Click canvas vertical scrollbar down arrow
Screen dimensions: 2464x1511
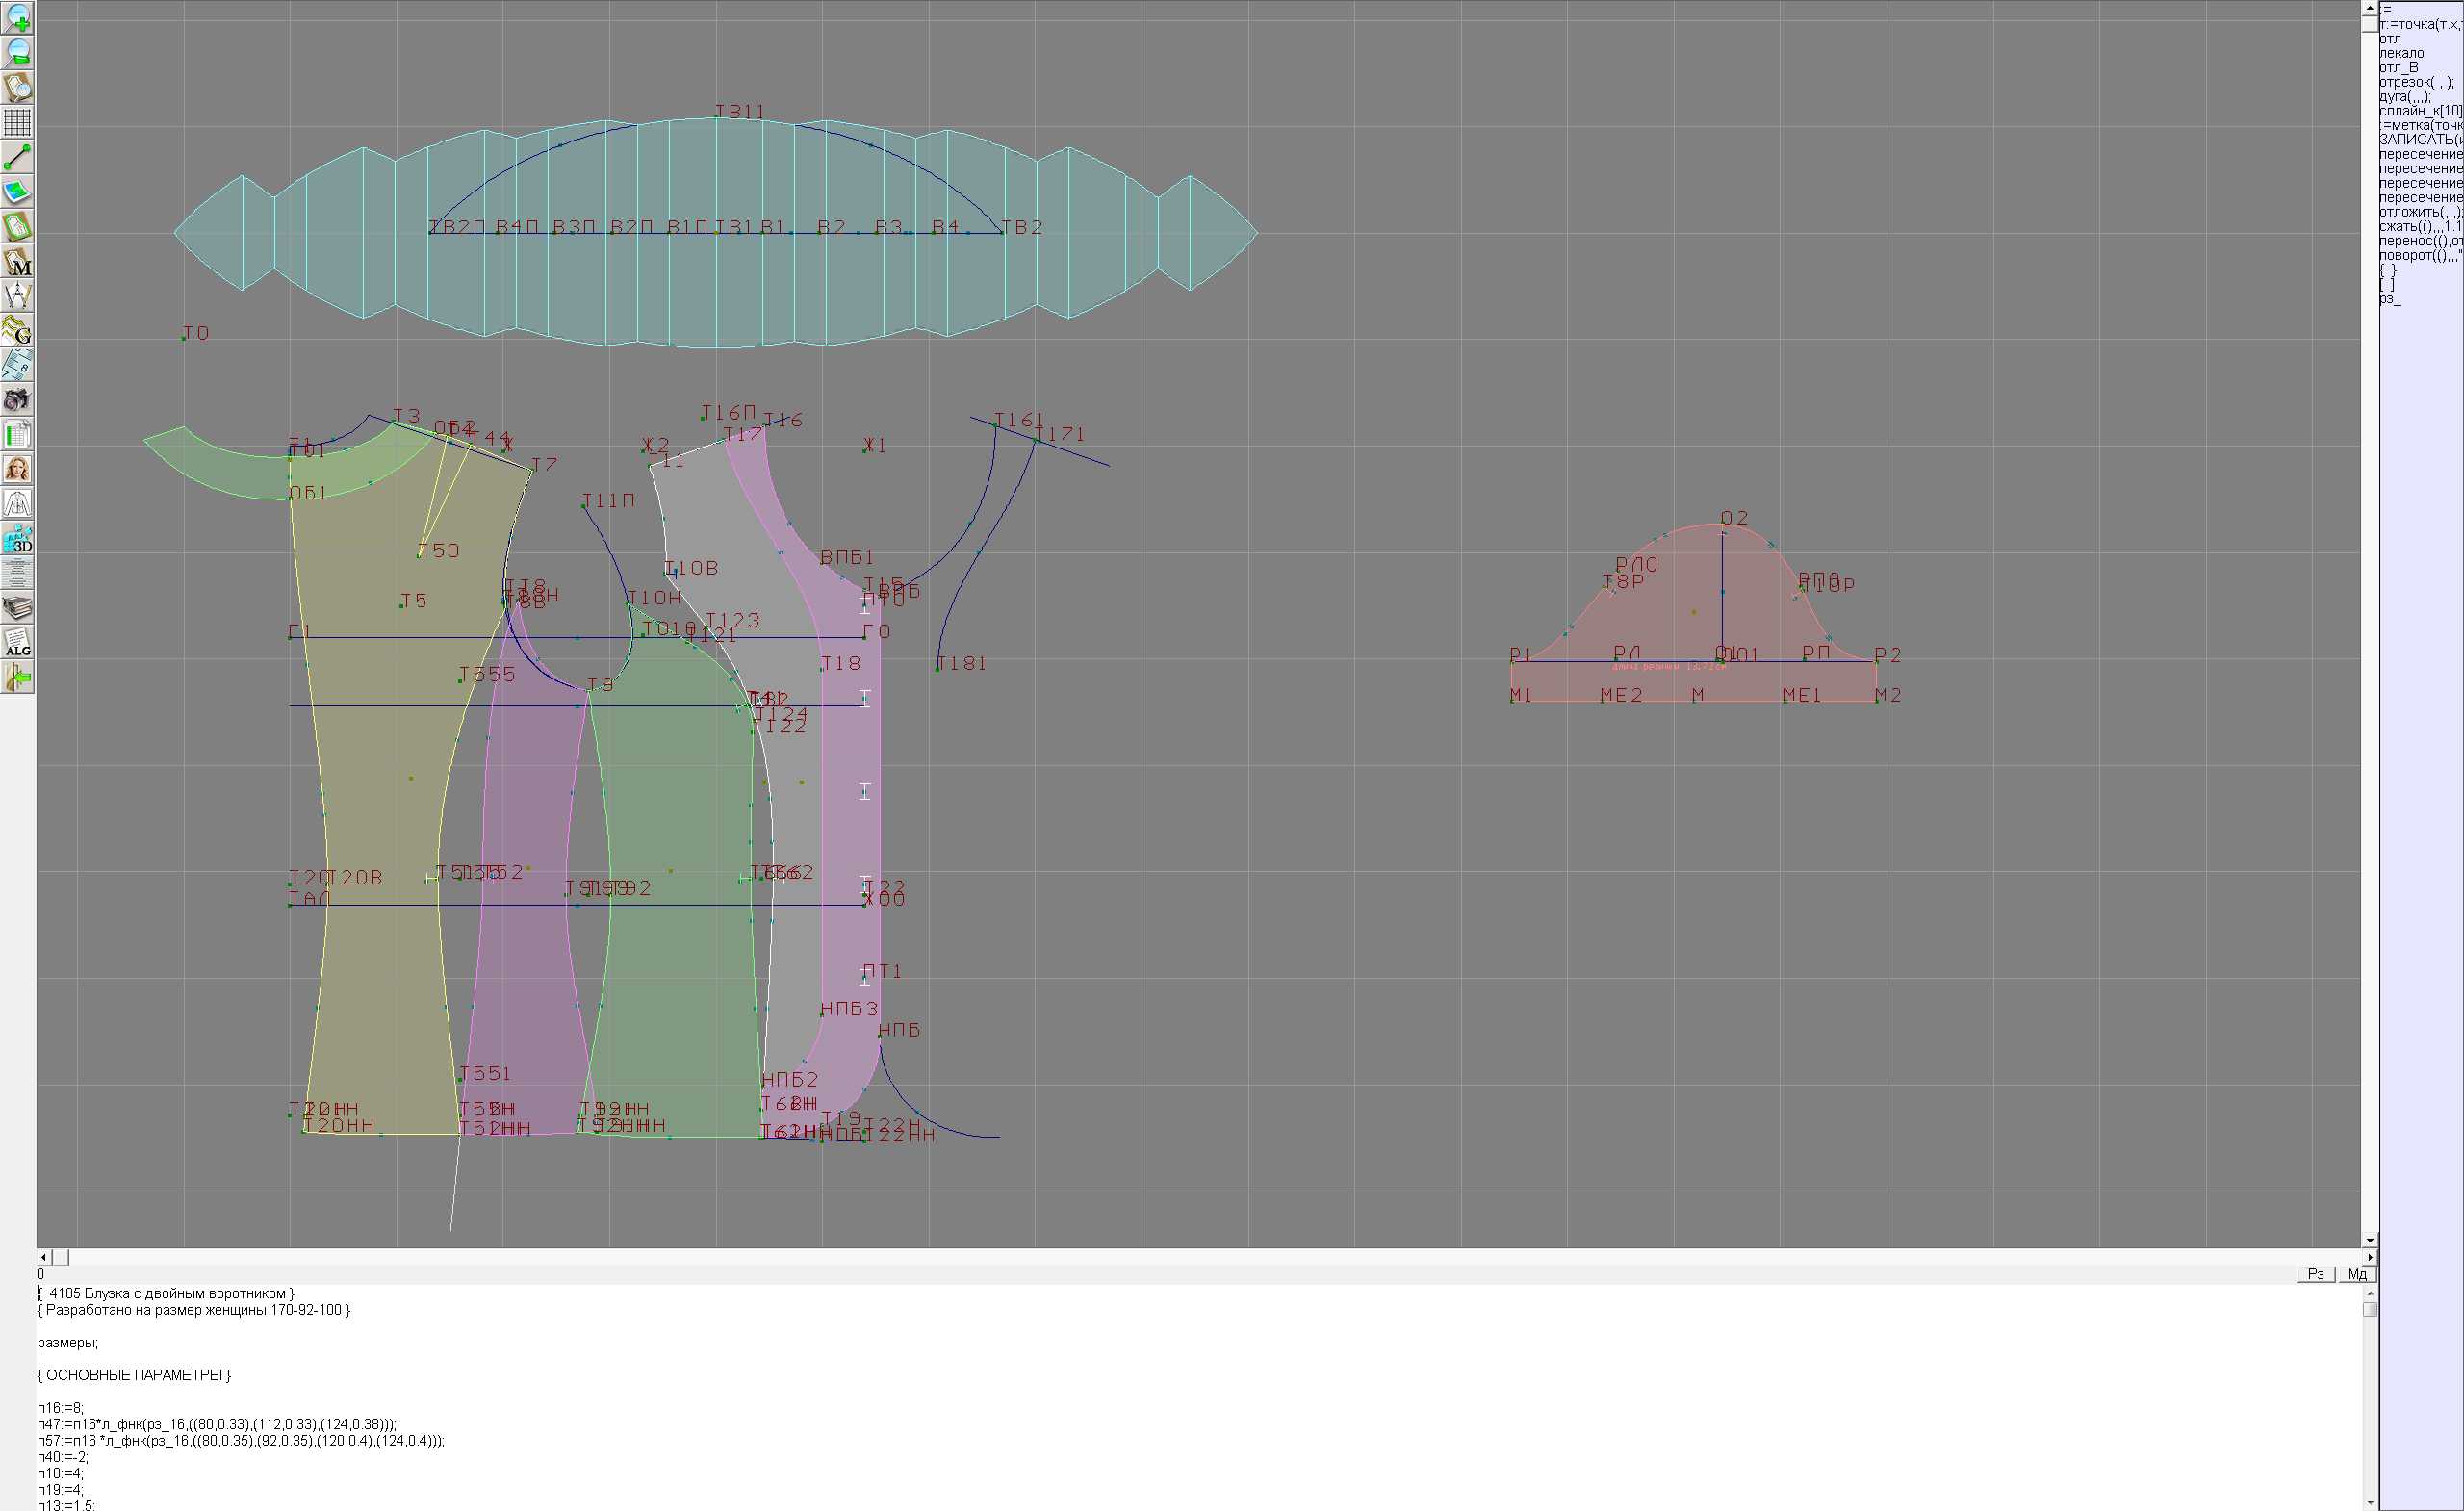pos(2369,1241)
